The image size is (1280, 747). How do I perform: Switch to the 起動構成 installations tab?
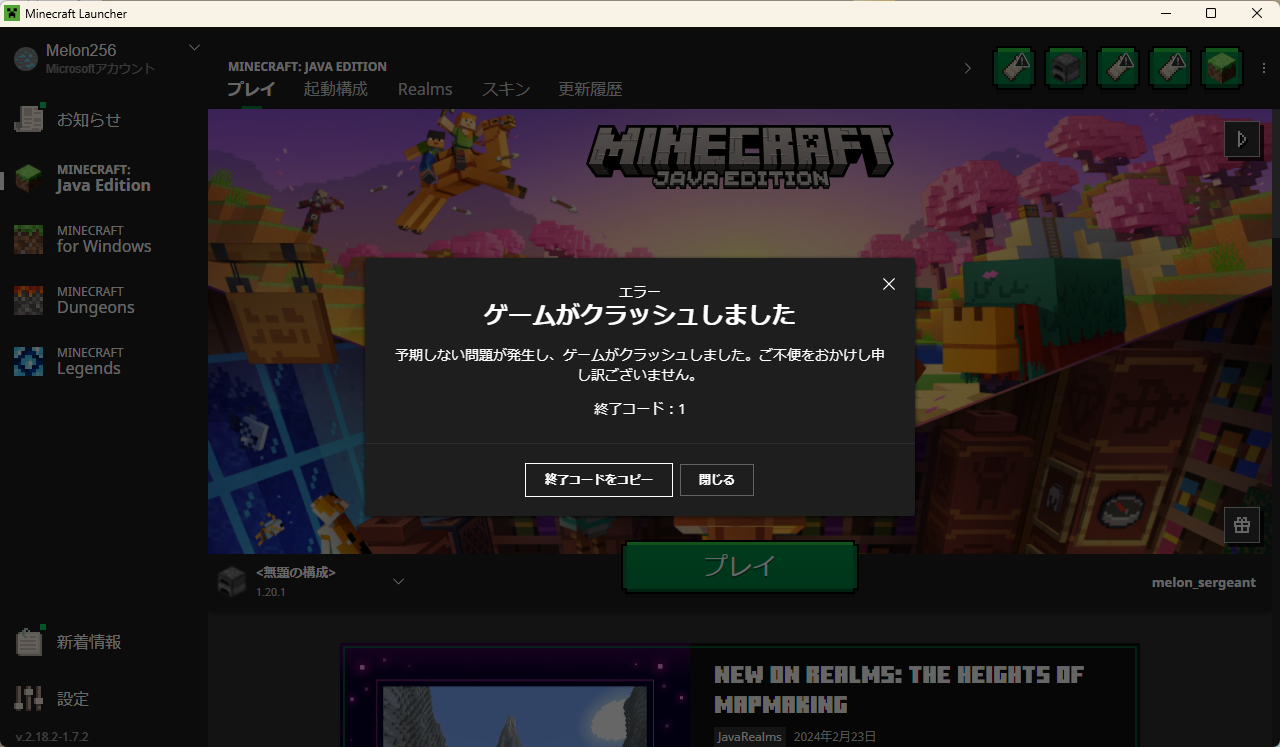coord(336,89)
